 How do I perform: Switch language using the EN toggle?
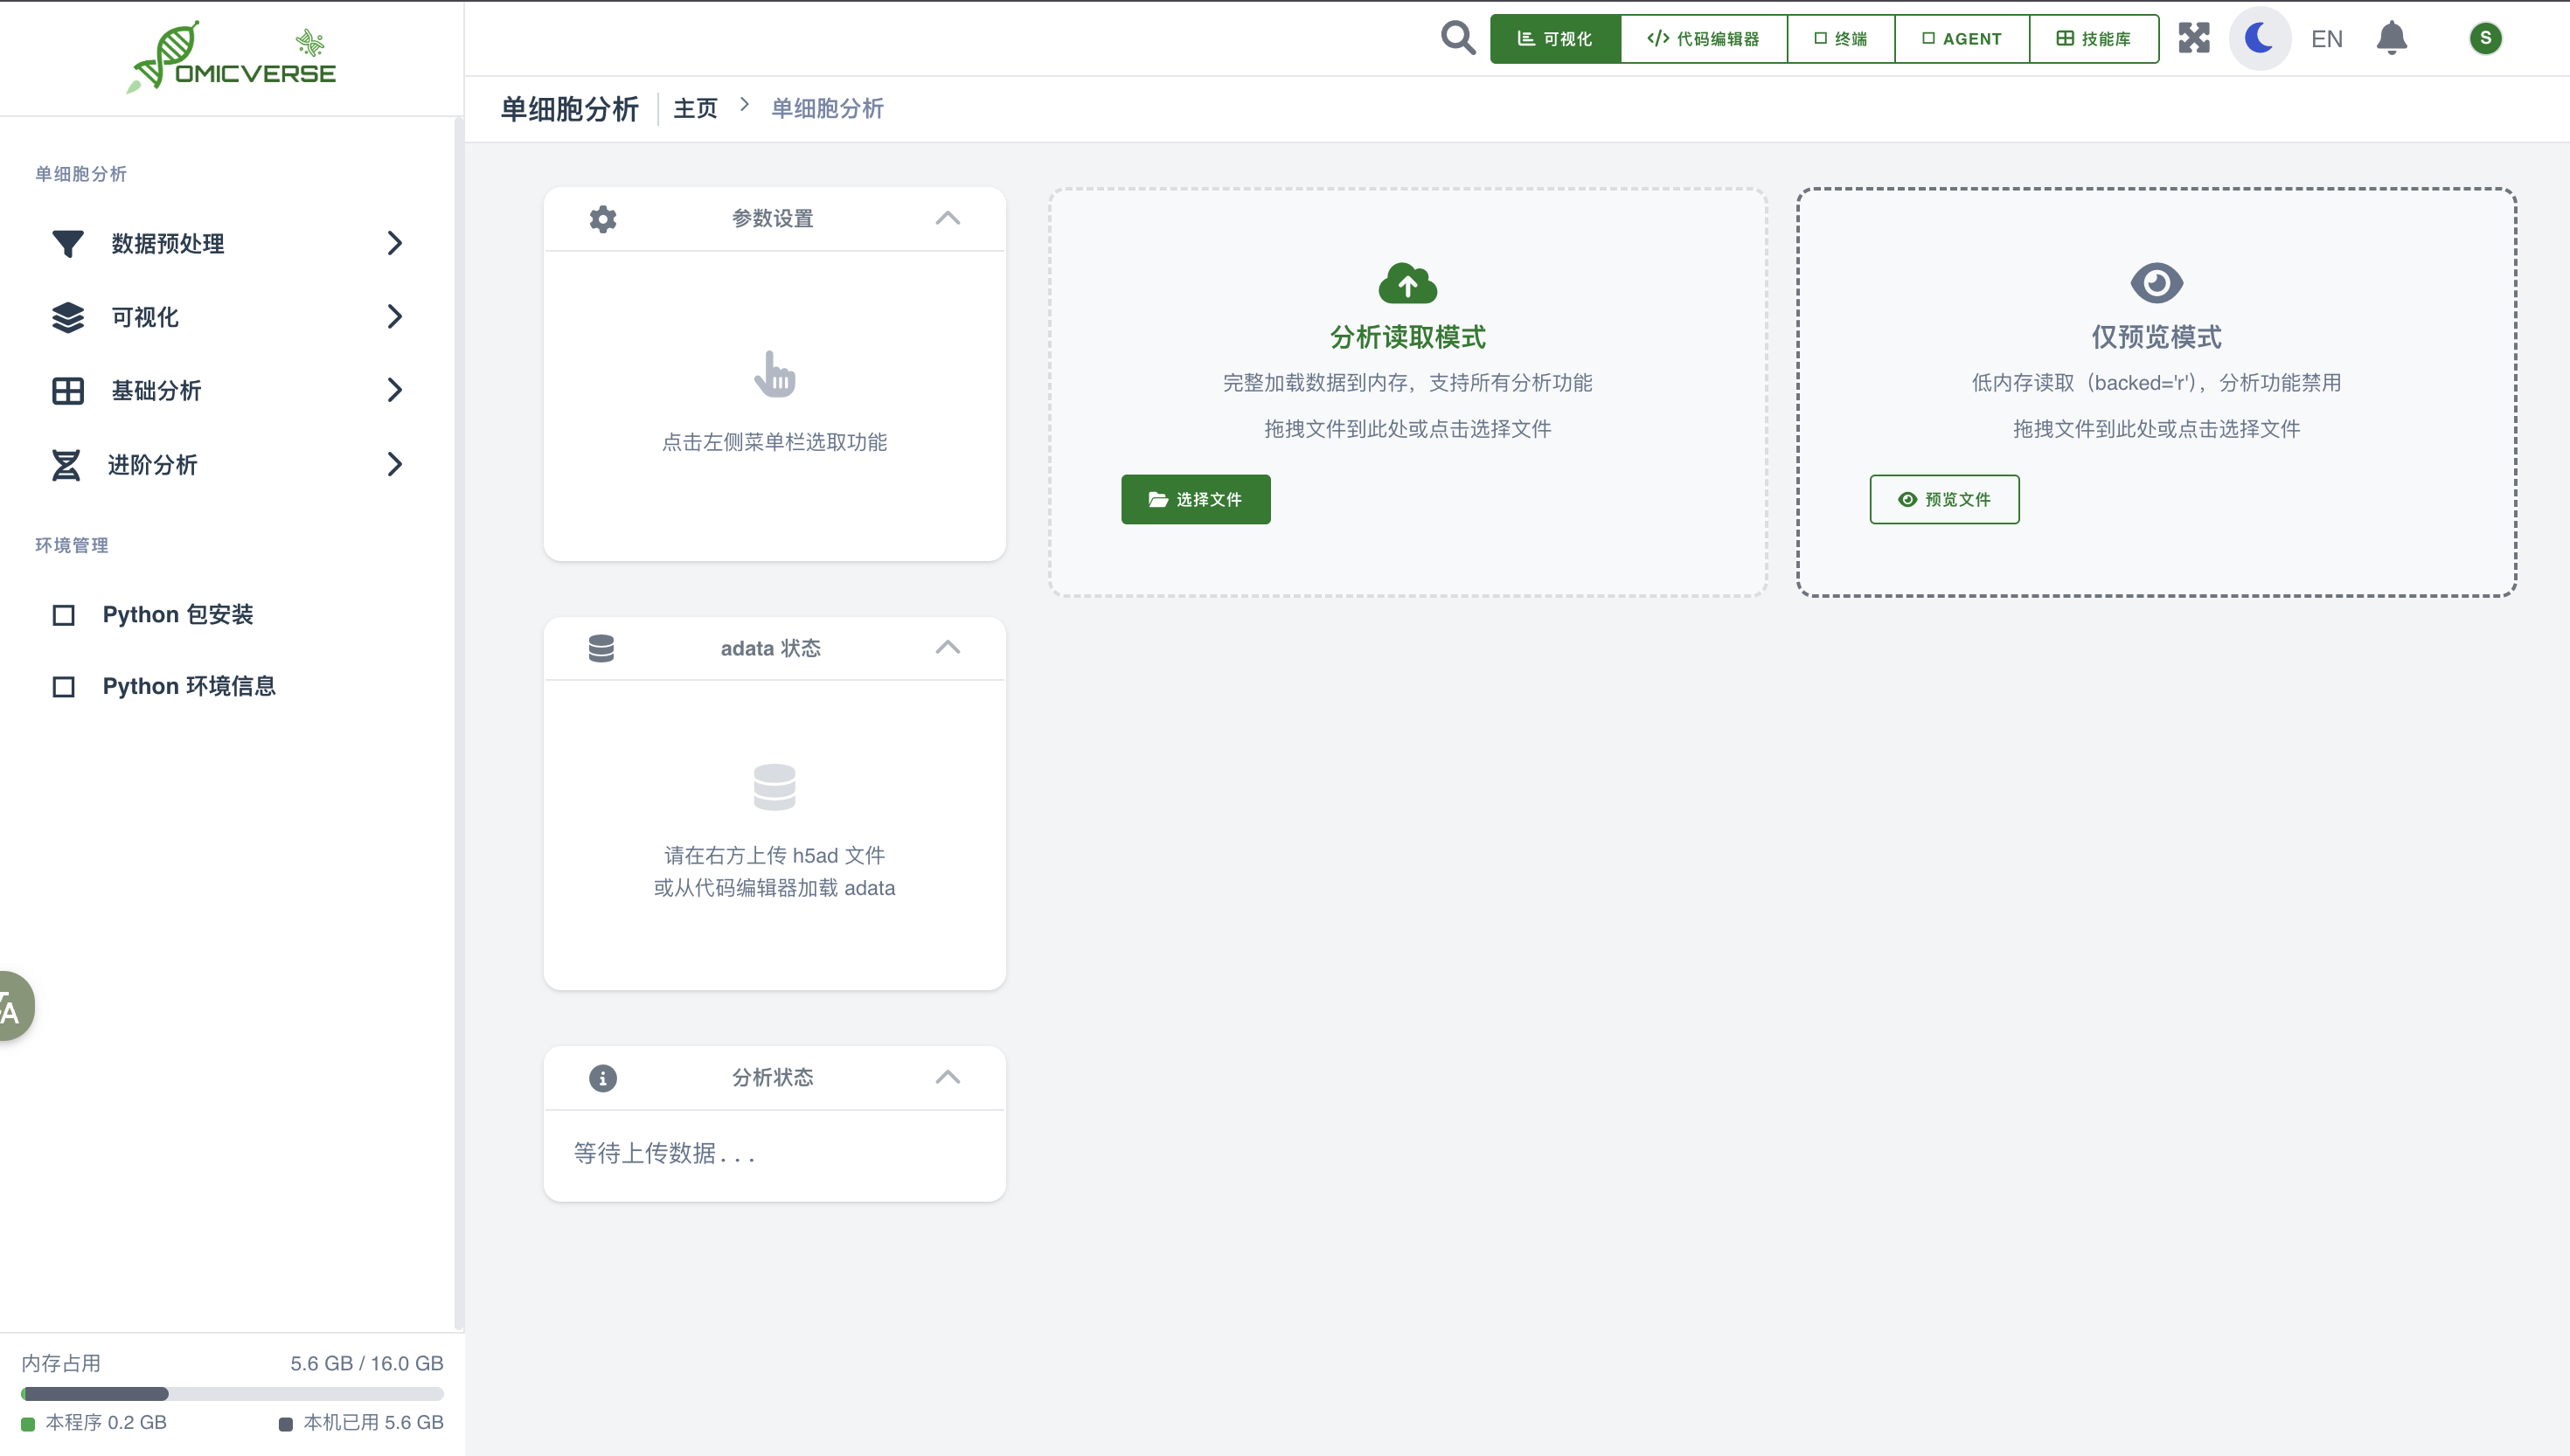point(2326,39)
